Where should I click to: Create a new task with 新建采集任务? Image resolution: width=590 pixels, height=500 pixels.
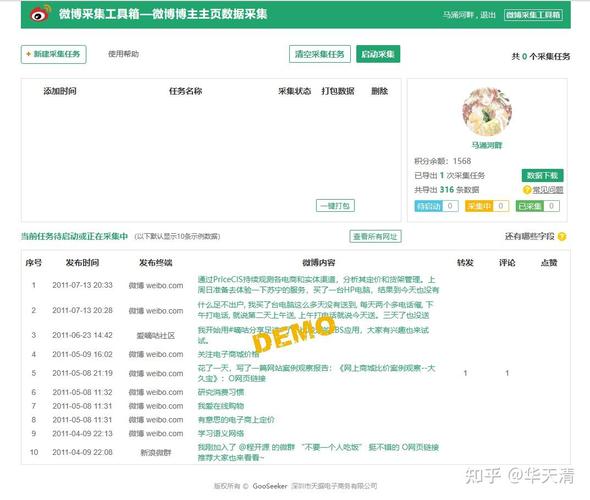(x=54, y=54)
